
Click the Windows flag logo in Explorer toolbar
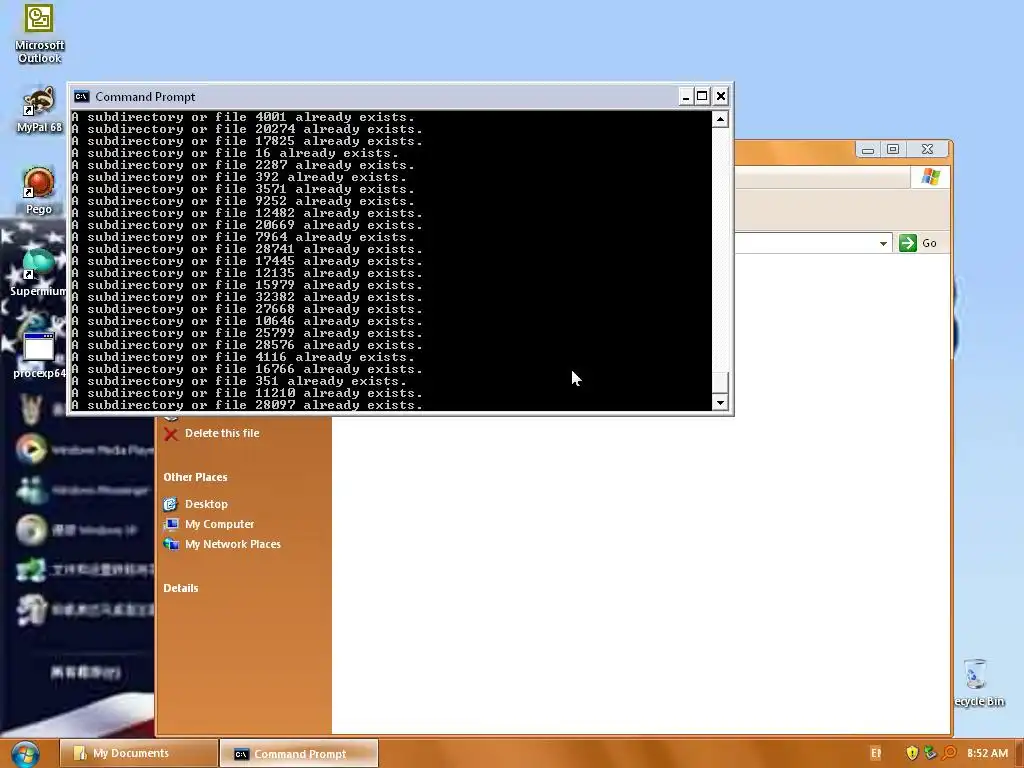pos(931,177)
